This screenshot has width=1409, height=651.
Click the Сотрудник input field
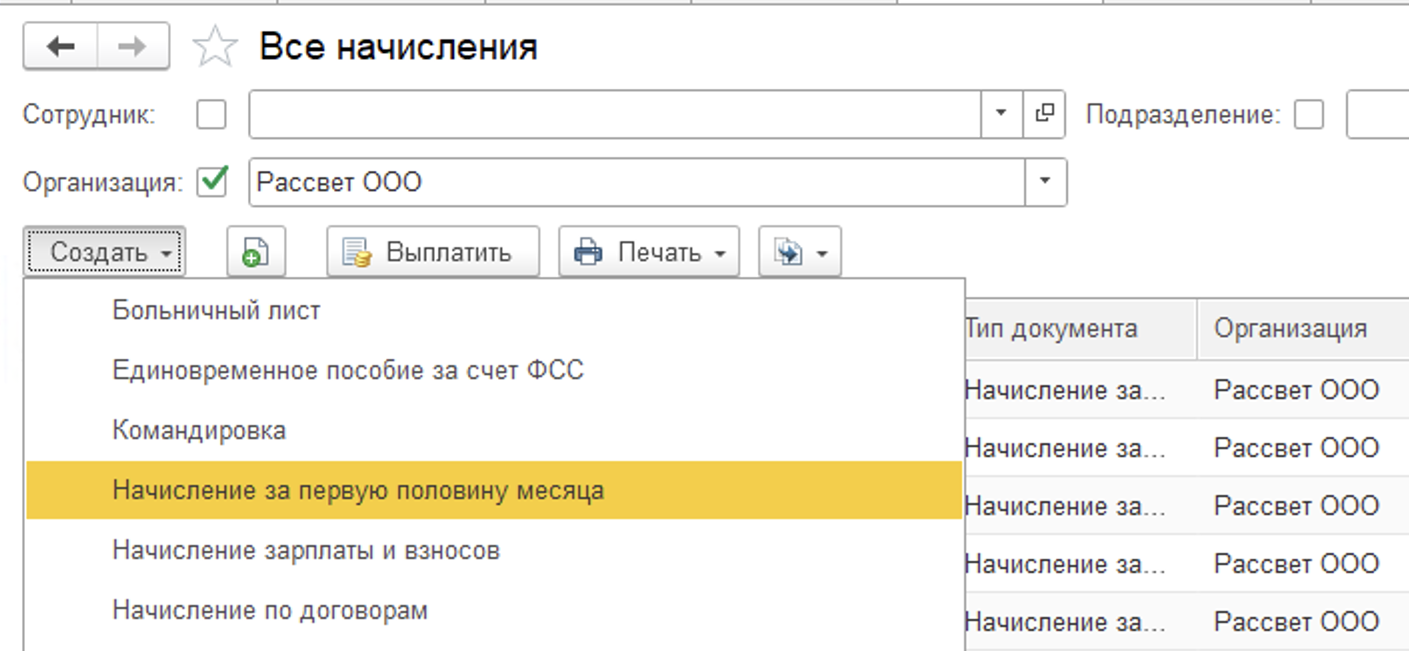[614, 114]
